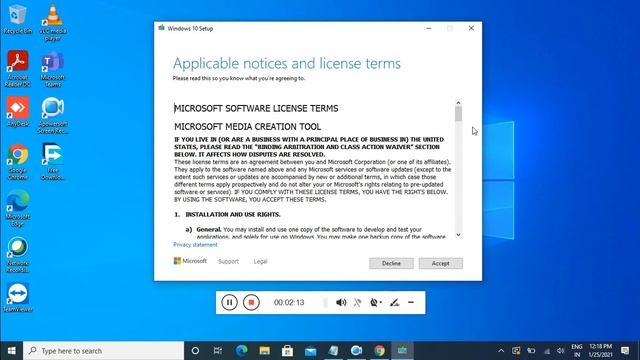Stop the screen recording

point(251,302)
